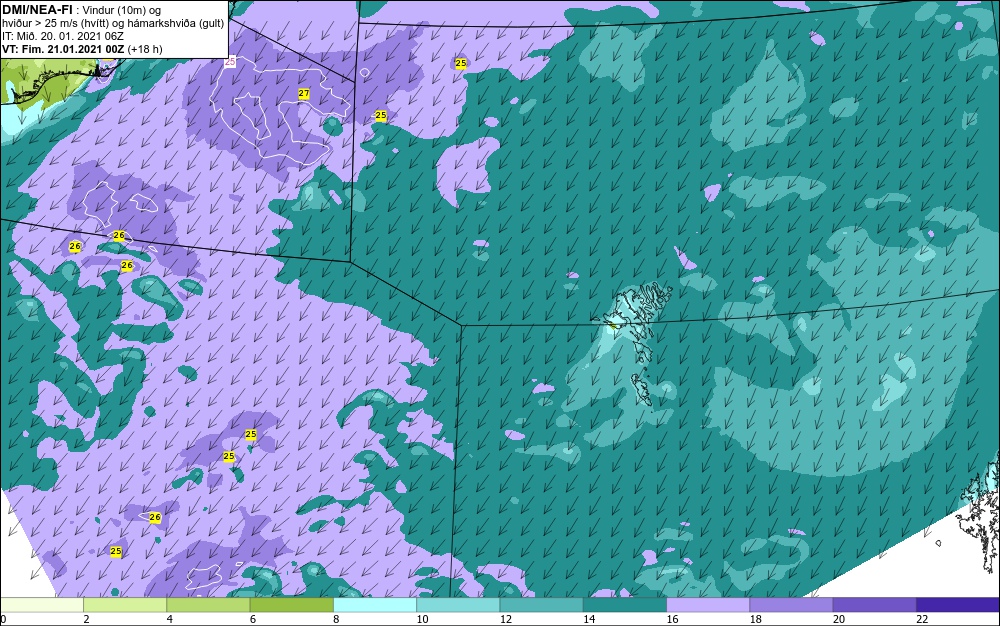1000x626 pixels.
Task: Click legend scale value 18
Action: pos(756,619)
